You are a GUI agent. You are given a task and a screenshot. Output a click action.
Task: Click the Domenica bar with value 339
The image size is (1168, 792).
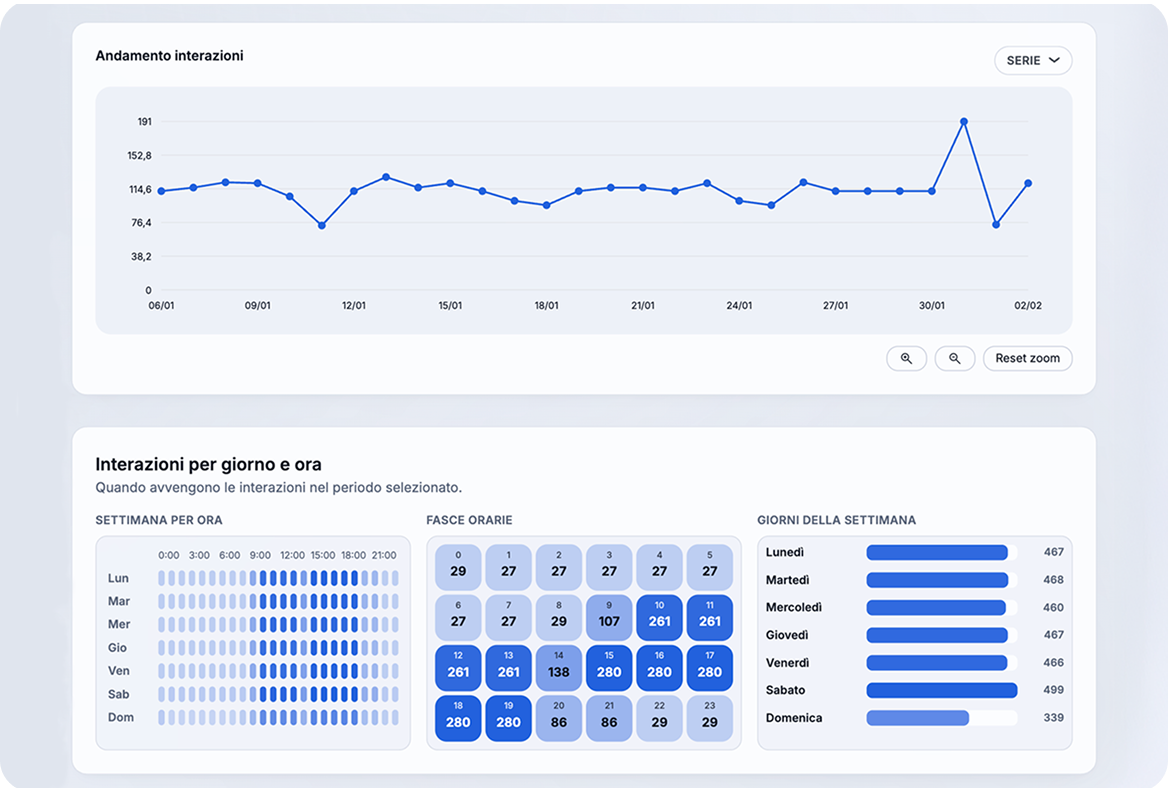(917, 718)
